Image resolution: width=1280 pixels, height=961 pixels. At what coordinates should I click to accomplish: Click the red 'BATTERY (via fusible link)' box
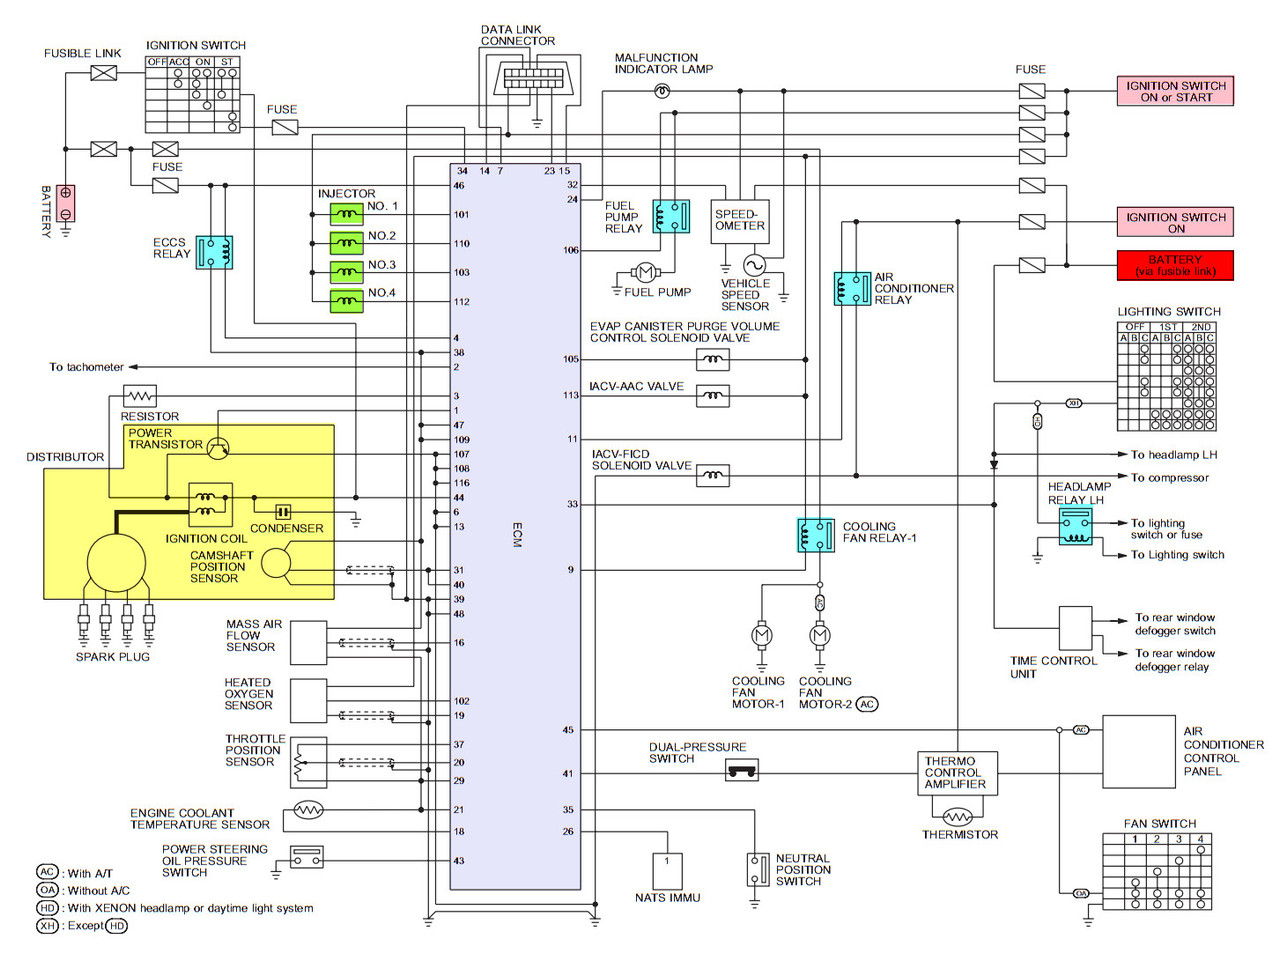click(x=1175, y=265)
